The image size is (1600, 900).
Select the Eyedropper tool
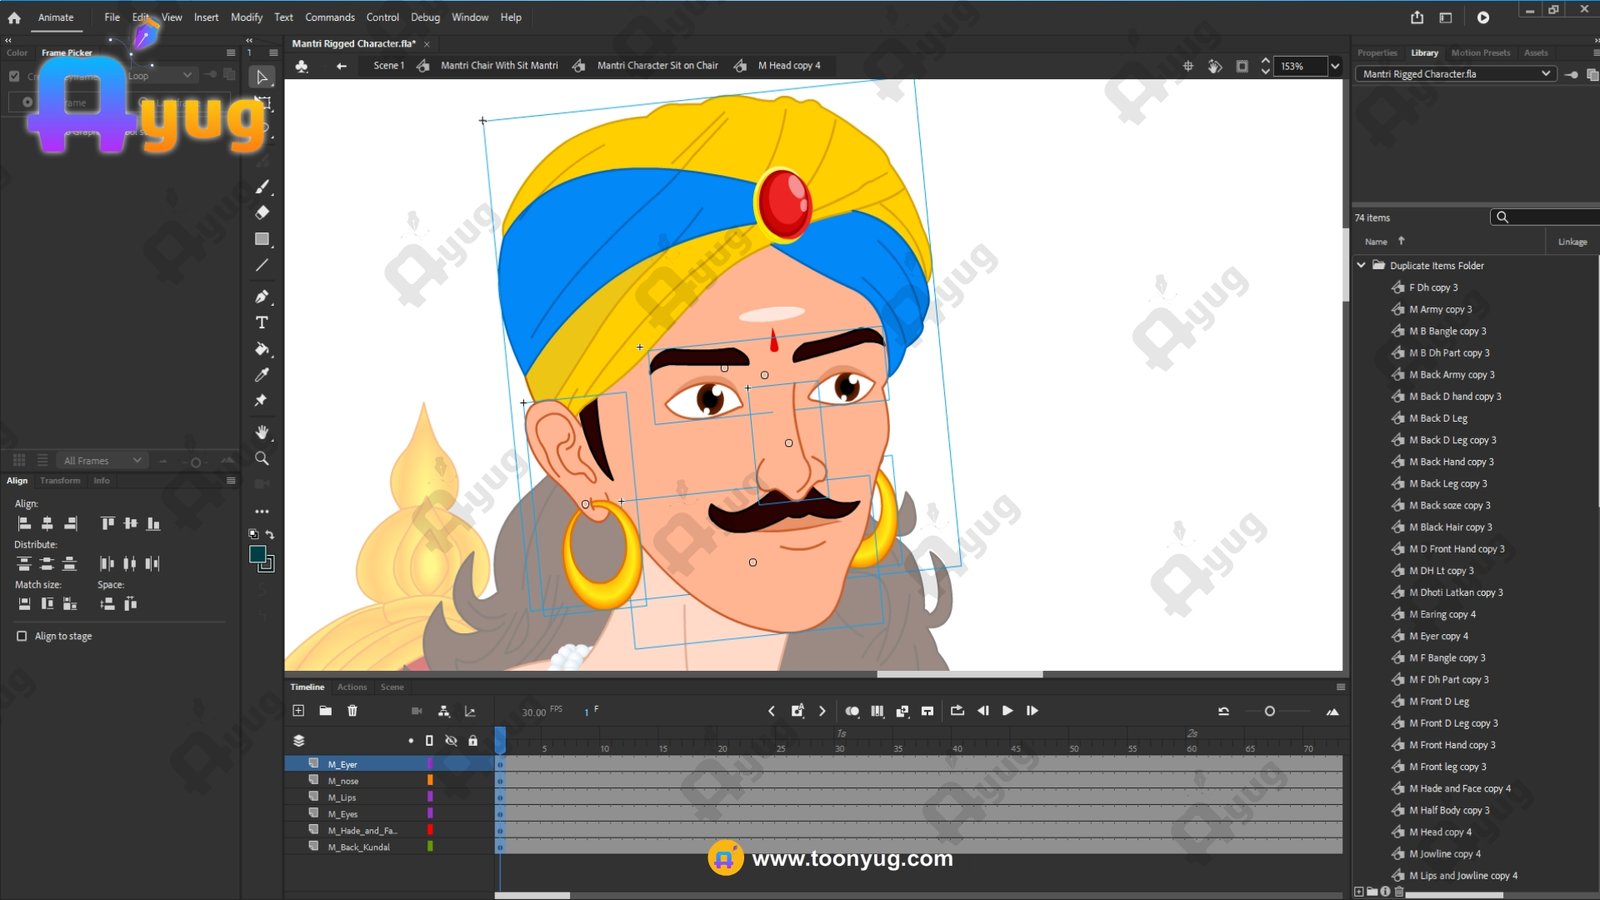click(x=262, y=375)
